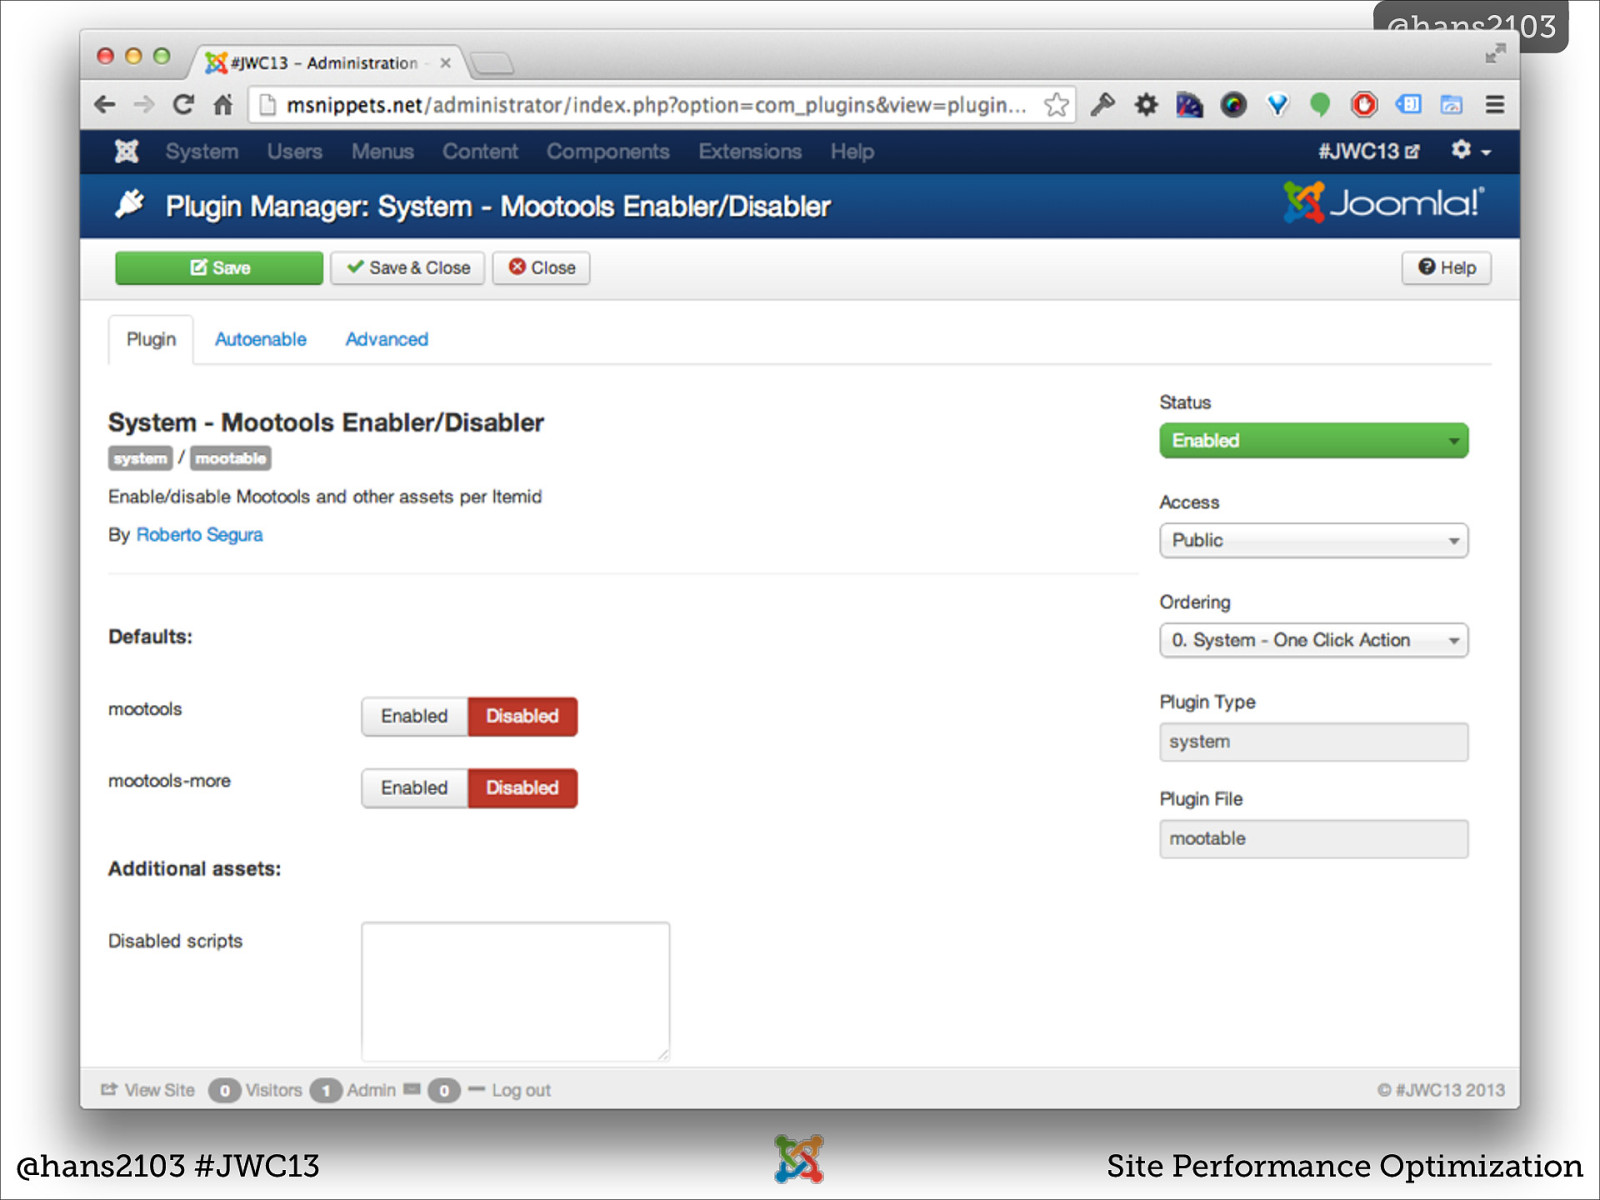
Task: Click the Plugin File field showing mootable
Action: click(x=1314, y=839)
